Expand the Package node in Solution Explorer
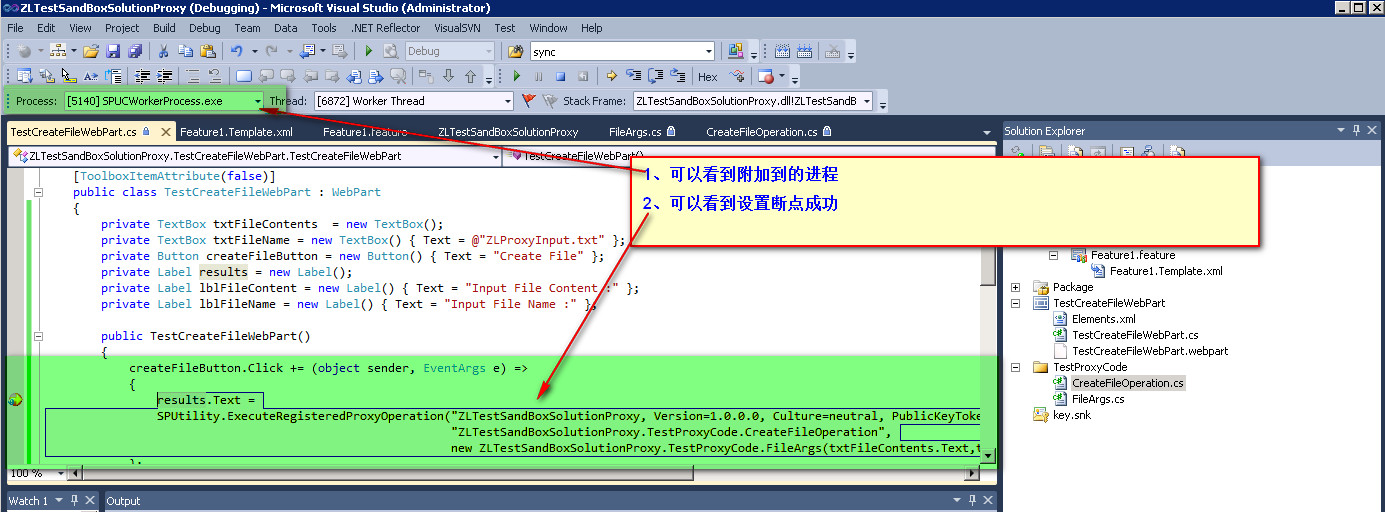1385x512 pixels. [1016, 287]
